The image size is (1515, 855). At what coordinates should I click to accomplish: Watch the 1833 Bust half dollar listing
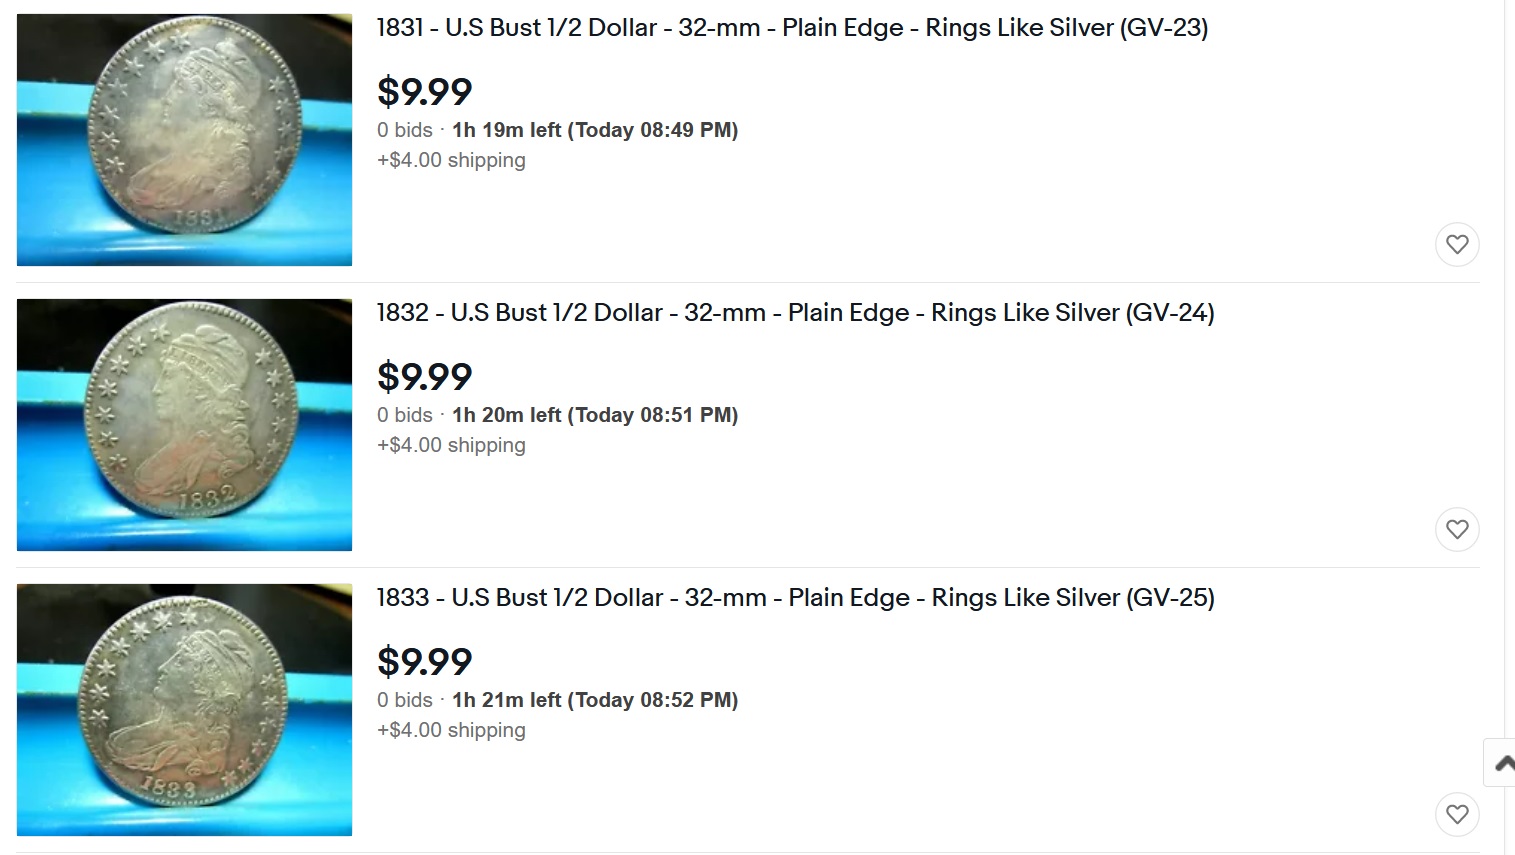point(1457,814)
